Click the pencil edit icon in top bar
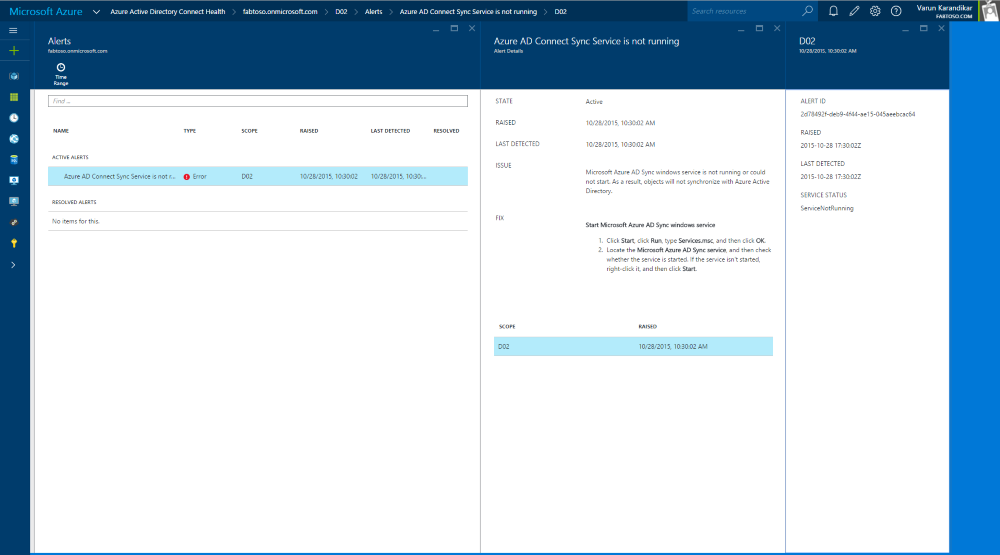The image size is (1000, 555). 854,11
